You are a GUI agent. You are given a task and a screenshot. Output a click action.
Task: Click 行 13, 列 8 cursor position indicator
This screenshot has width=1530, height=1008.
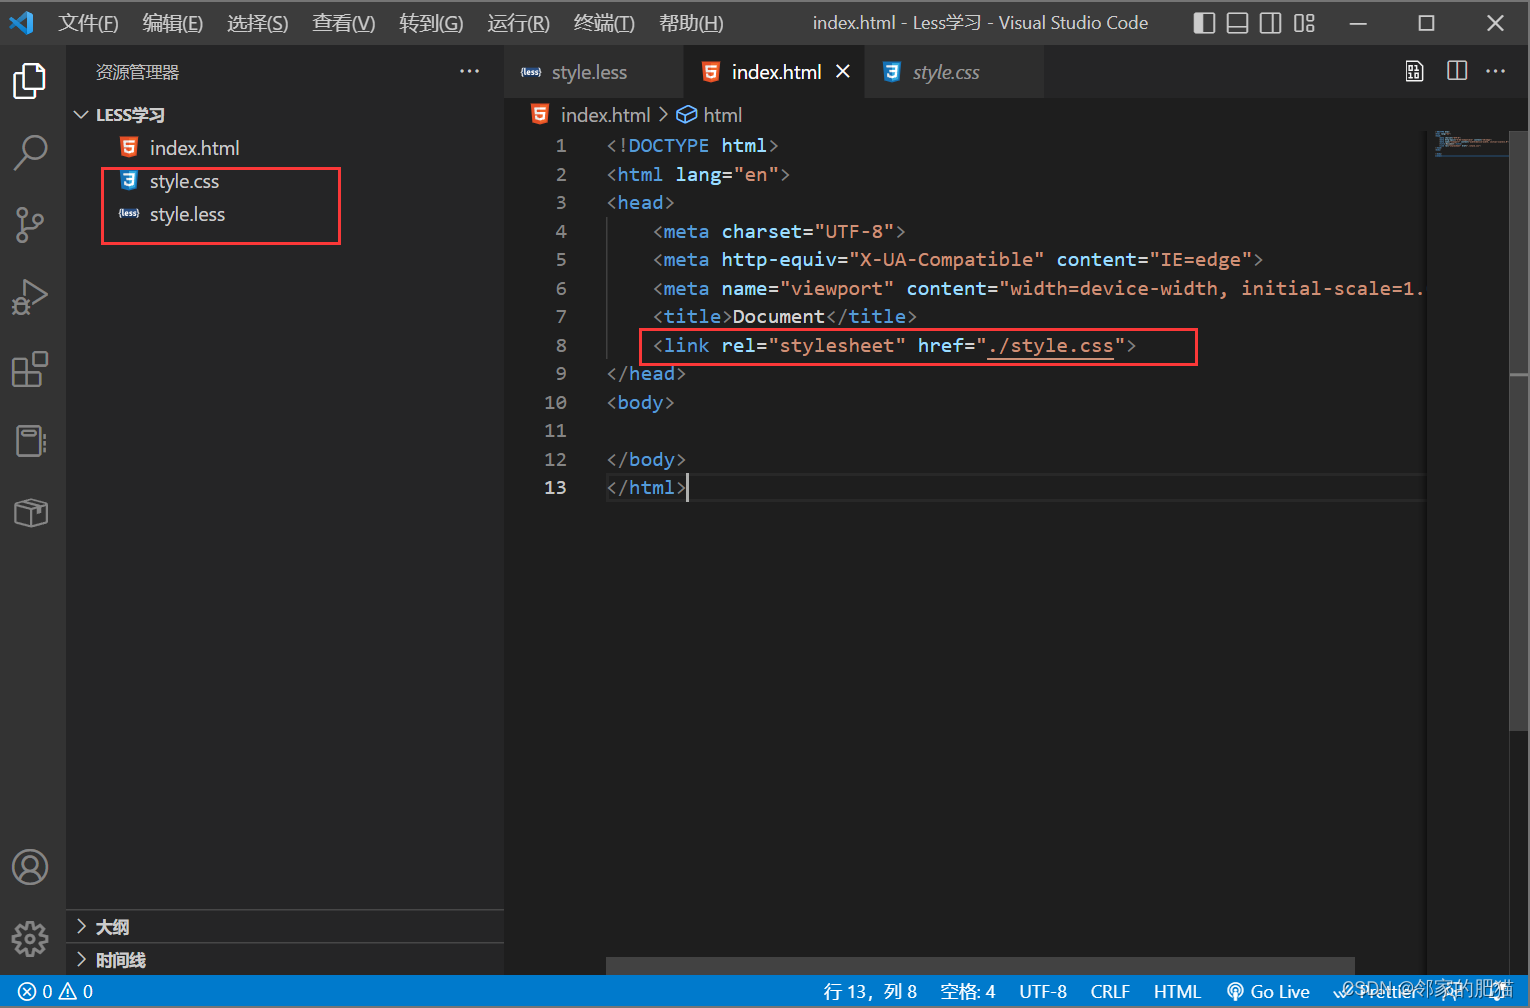869,991
